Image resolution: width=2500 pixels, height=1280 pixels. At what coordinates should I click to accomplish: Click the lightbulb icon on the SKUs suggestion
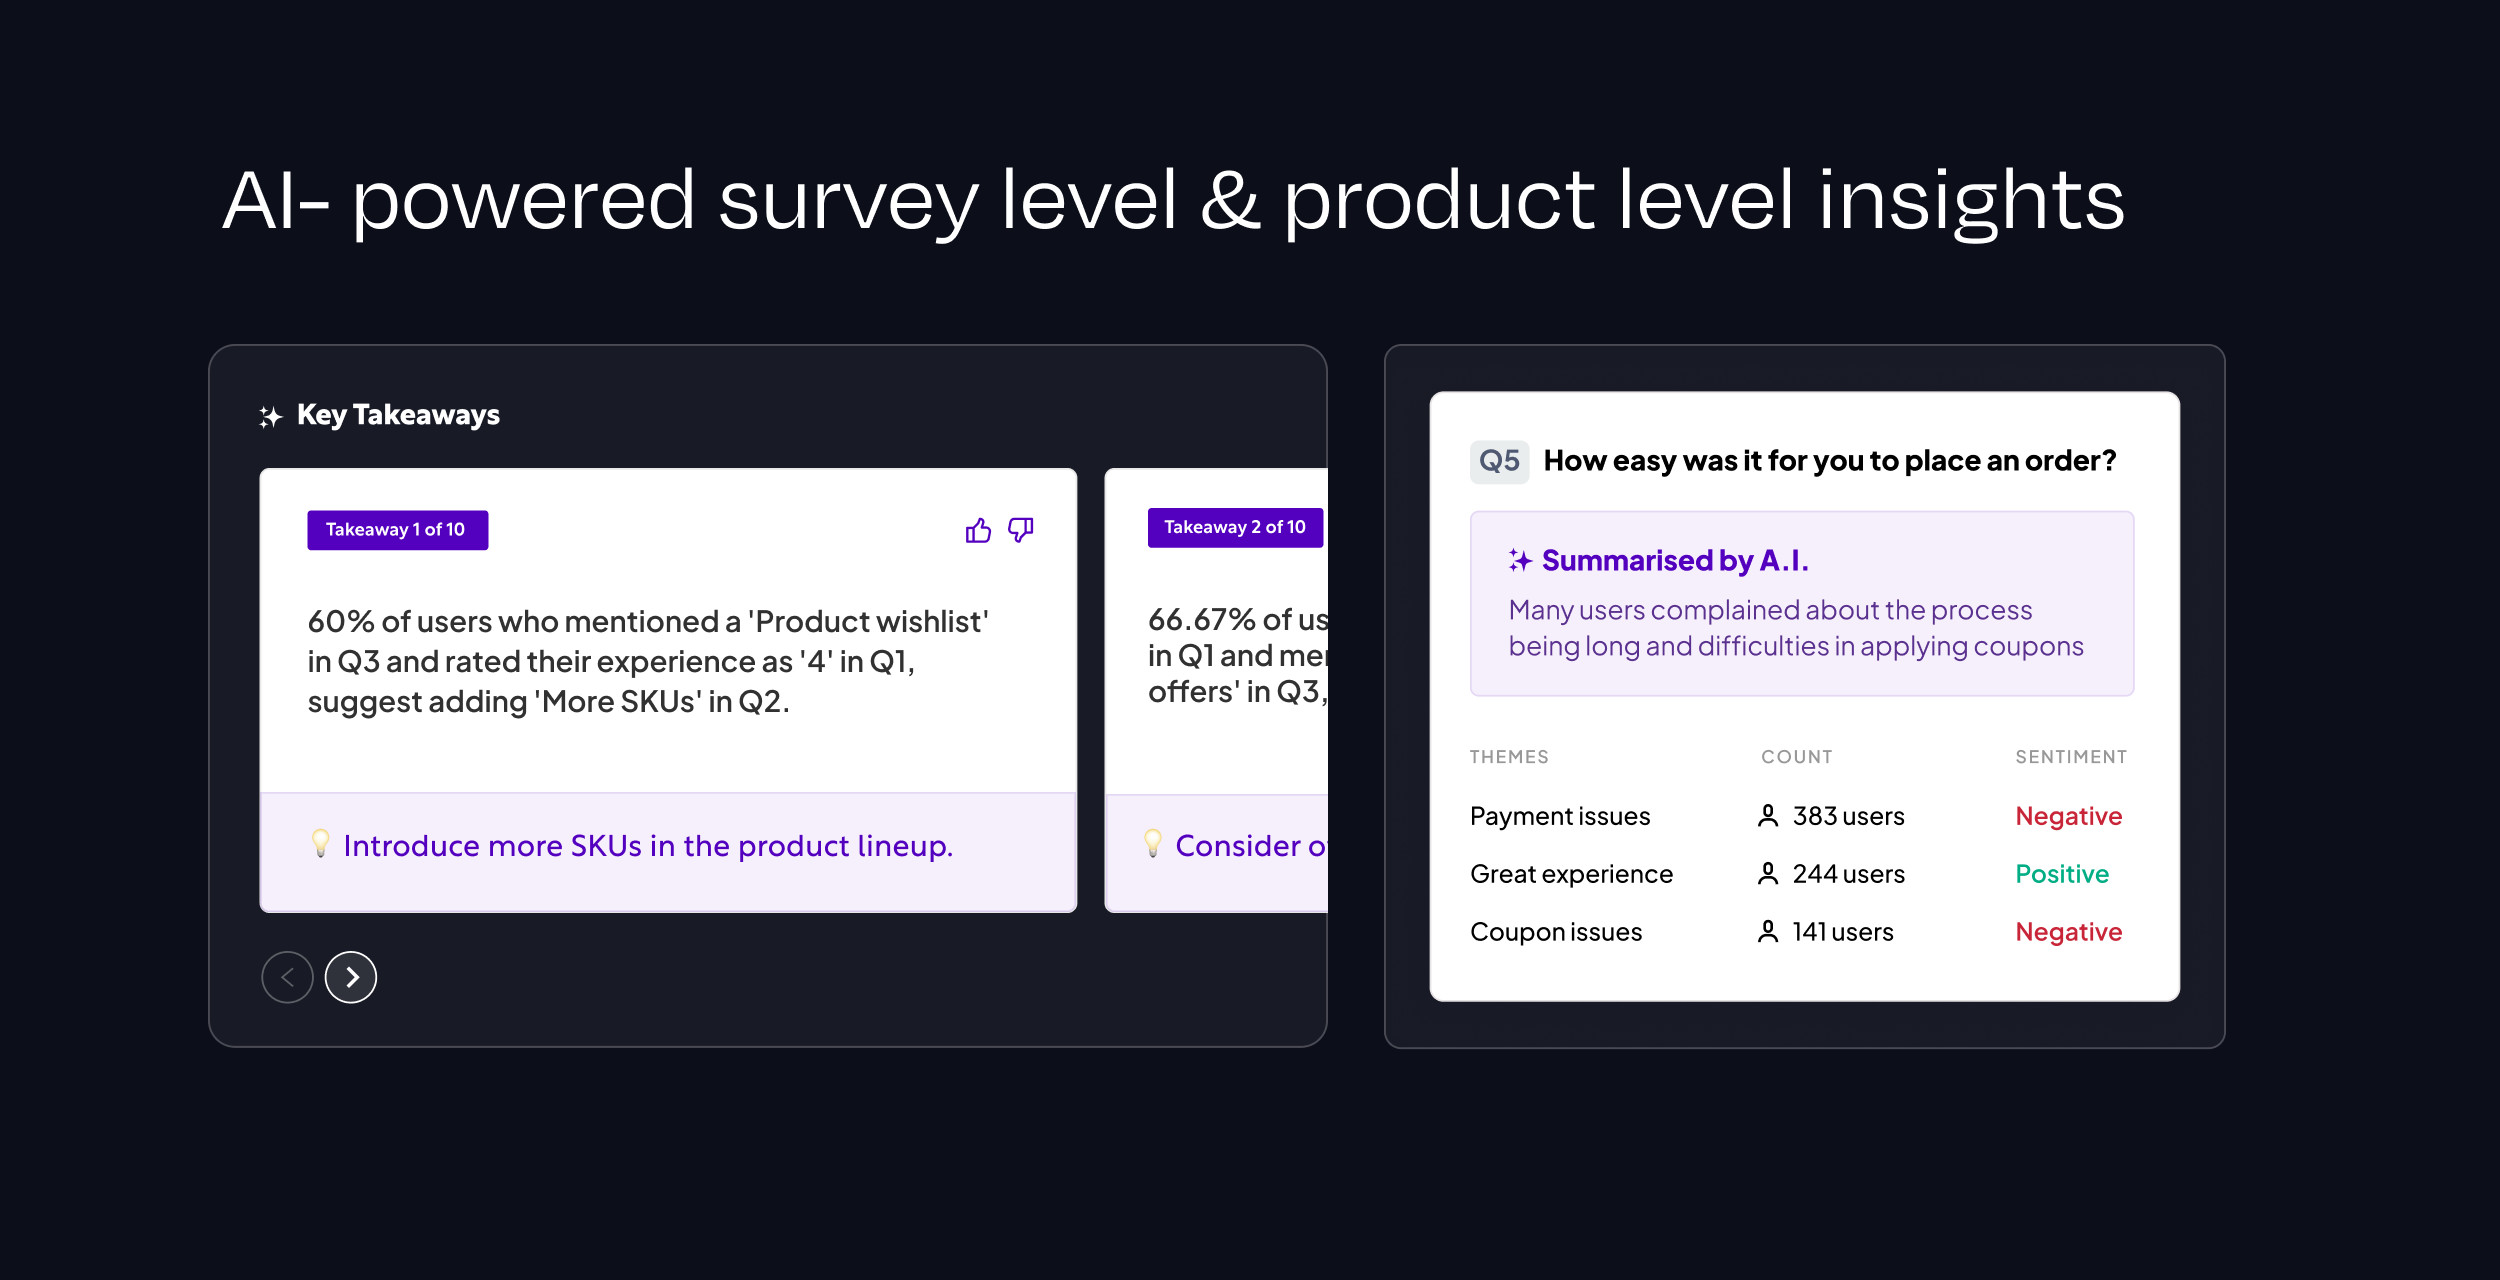pos(320,843)
